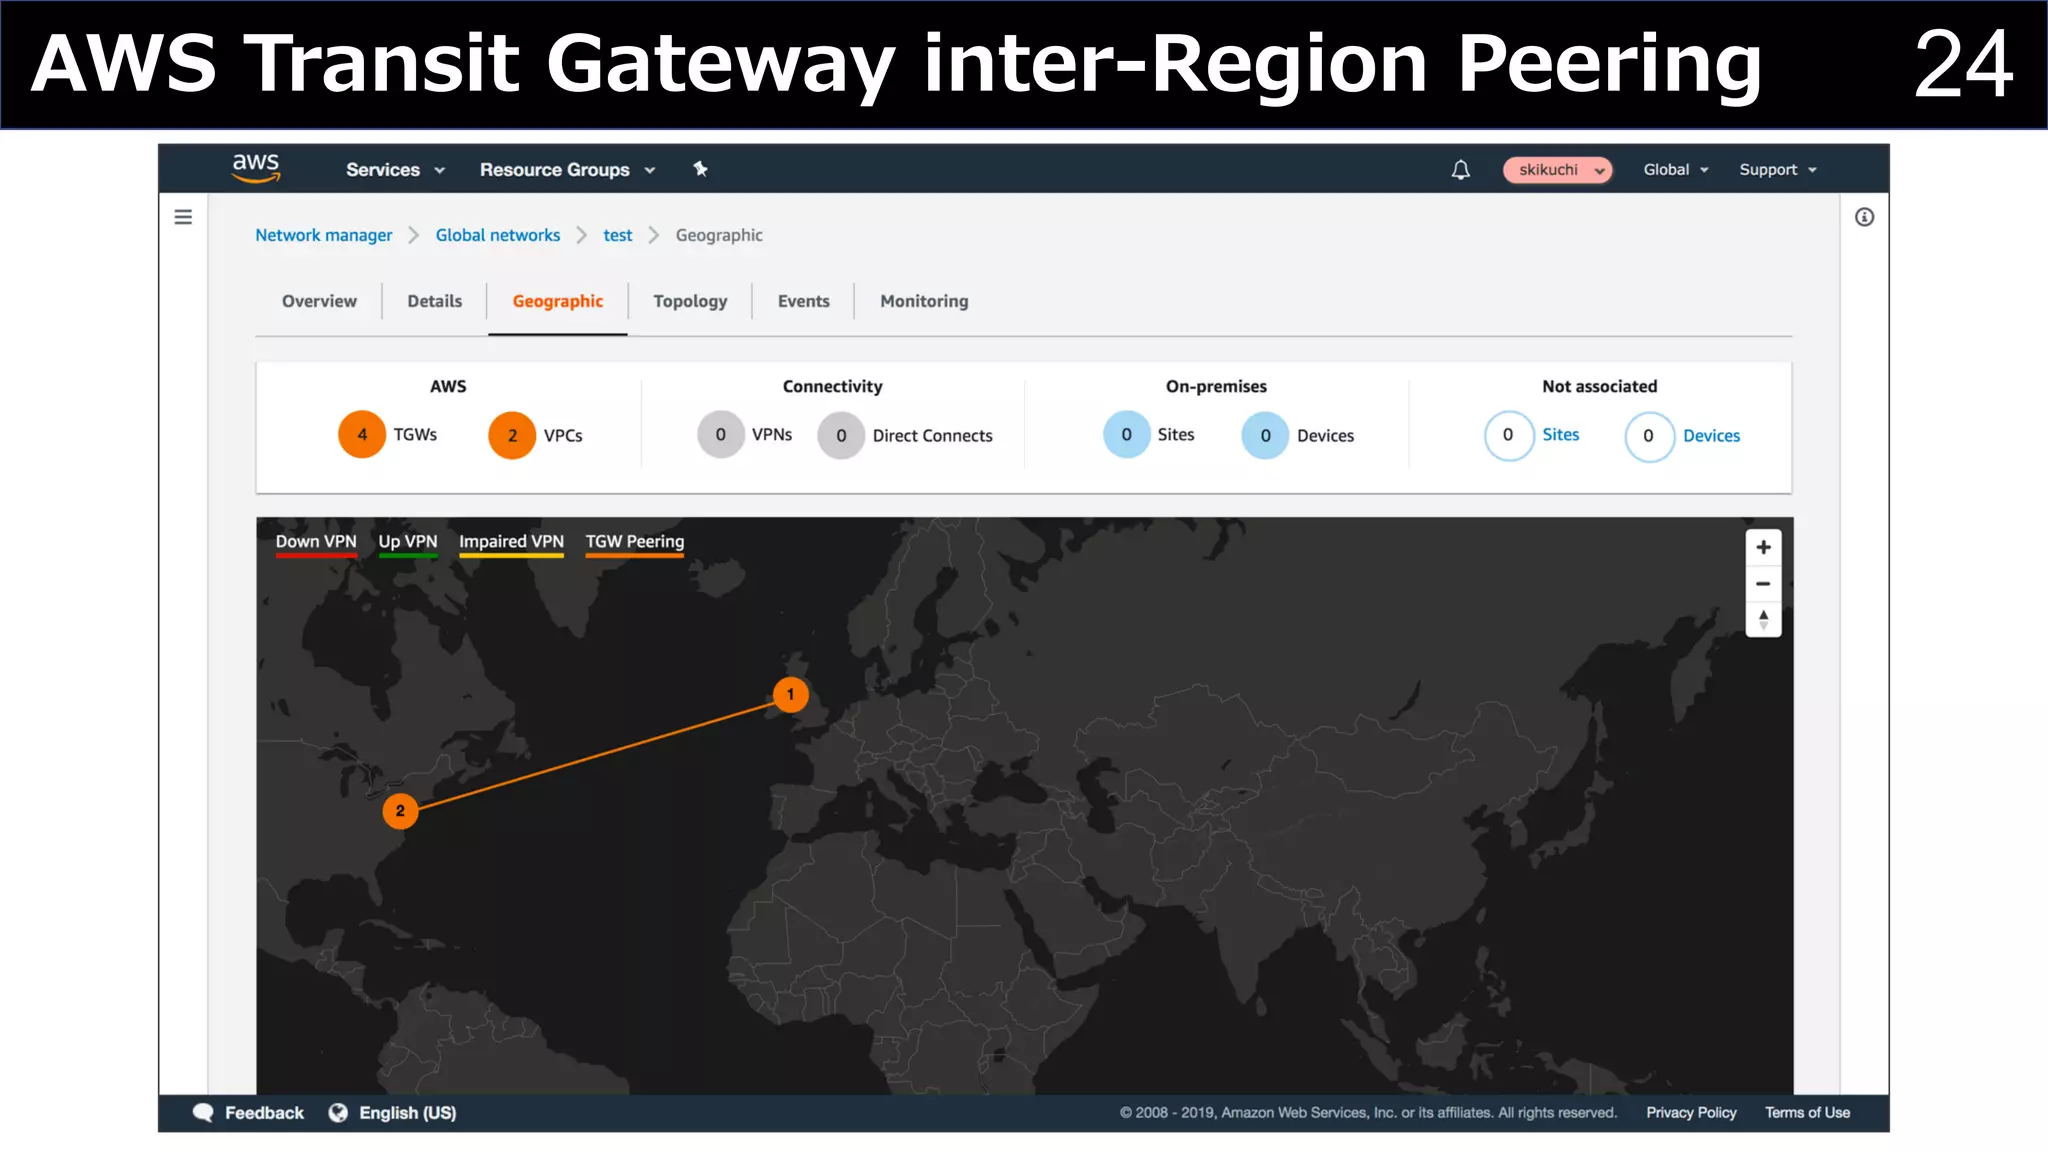Zoom in on the map

[x=1763, y=547]
